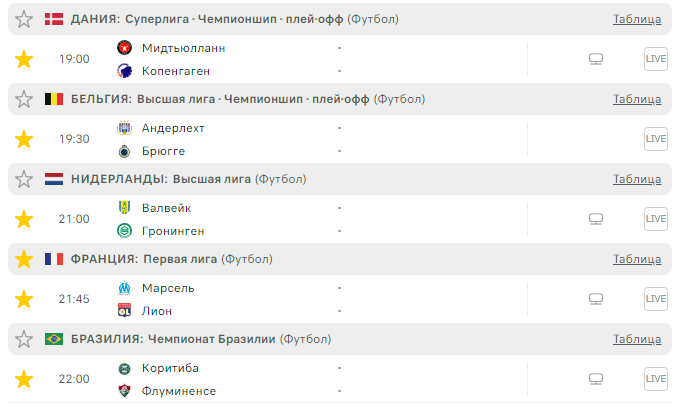
Task: Open TV broadcast info for Waalwijk vs Groningen
Action: 596,219
